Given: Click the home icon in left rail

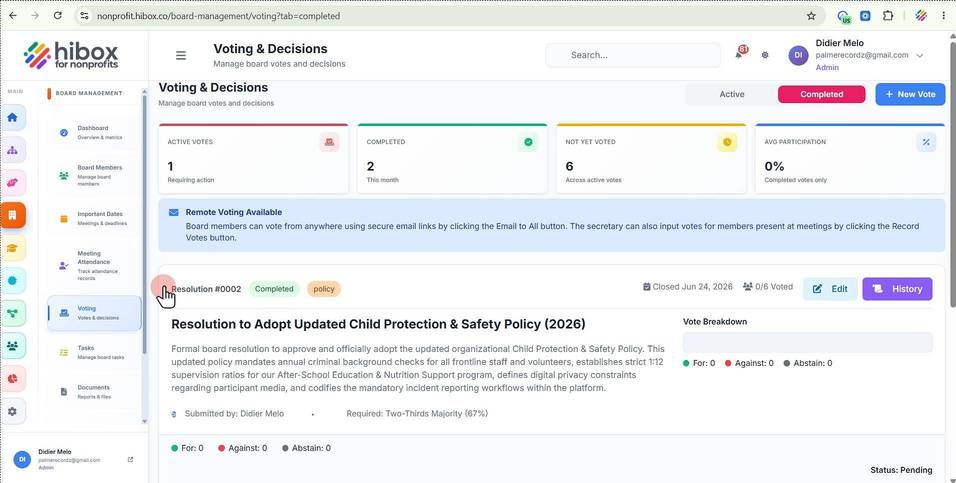Looking at the screenshot, I should pyautogui.click(x=12, y=118).
